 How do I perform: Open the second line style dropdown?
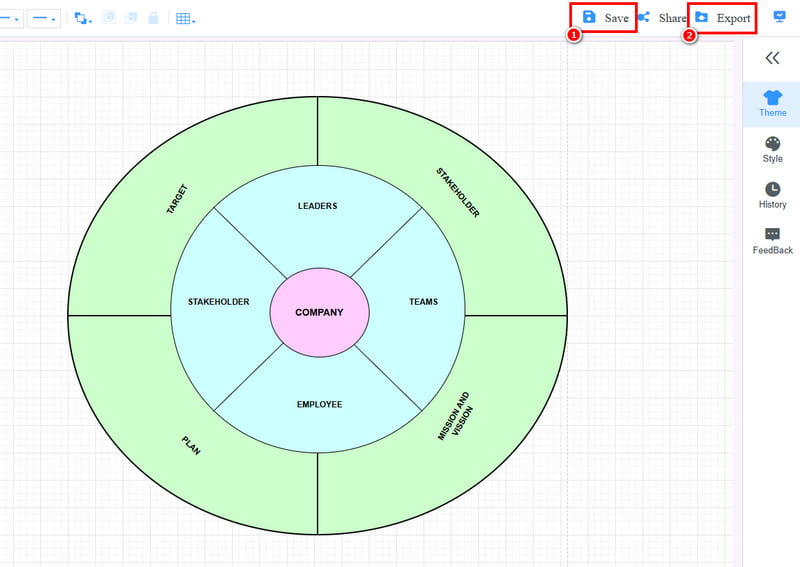43,18
